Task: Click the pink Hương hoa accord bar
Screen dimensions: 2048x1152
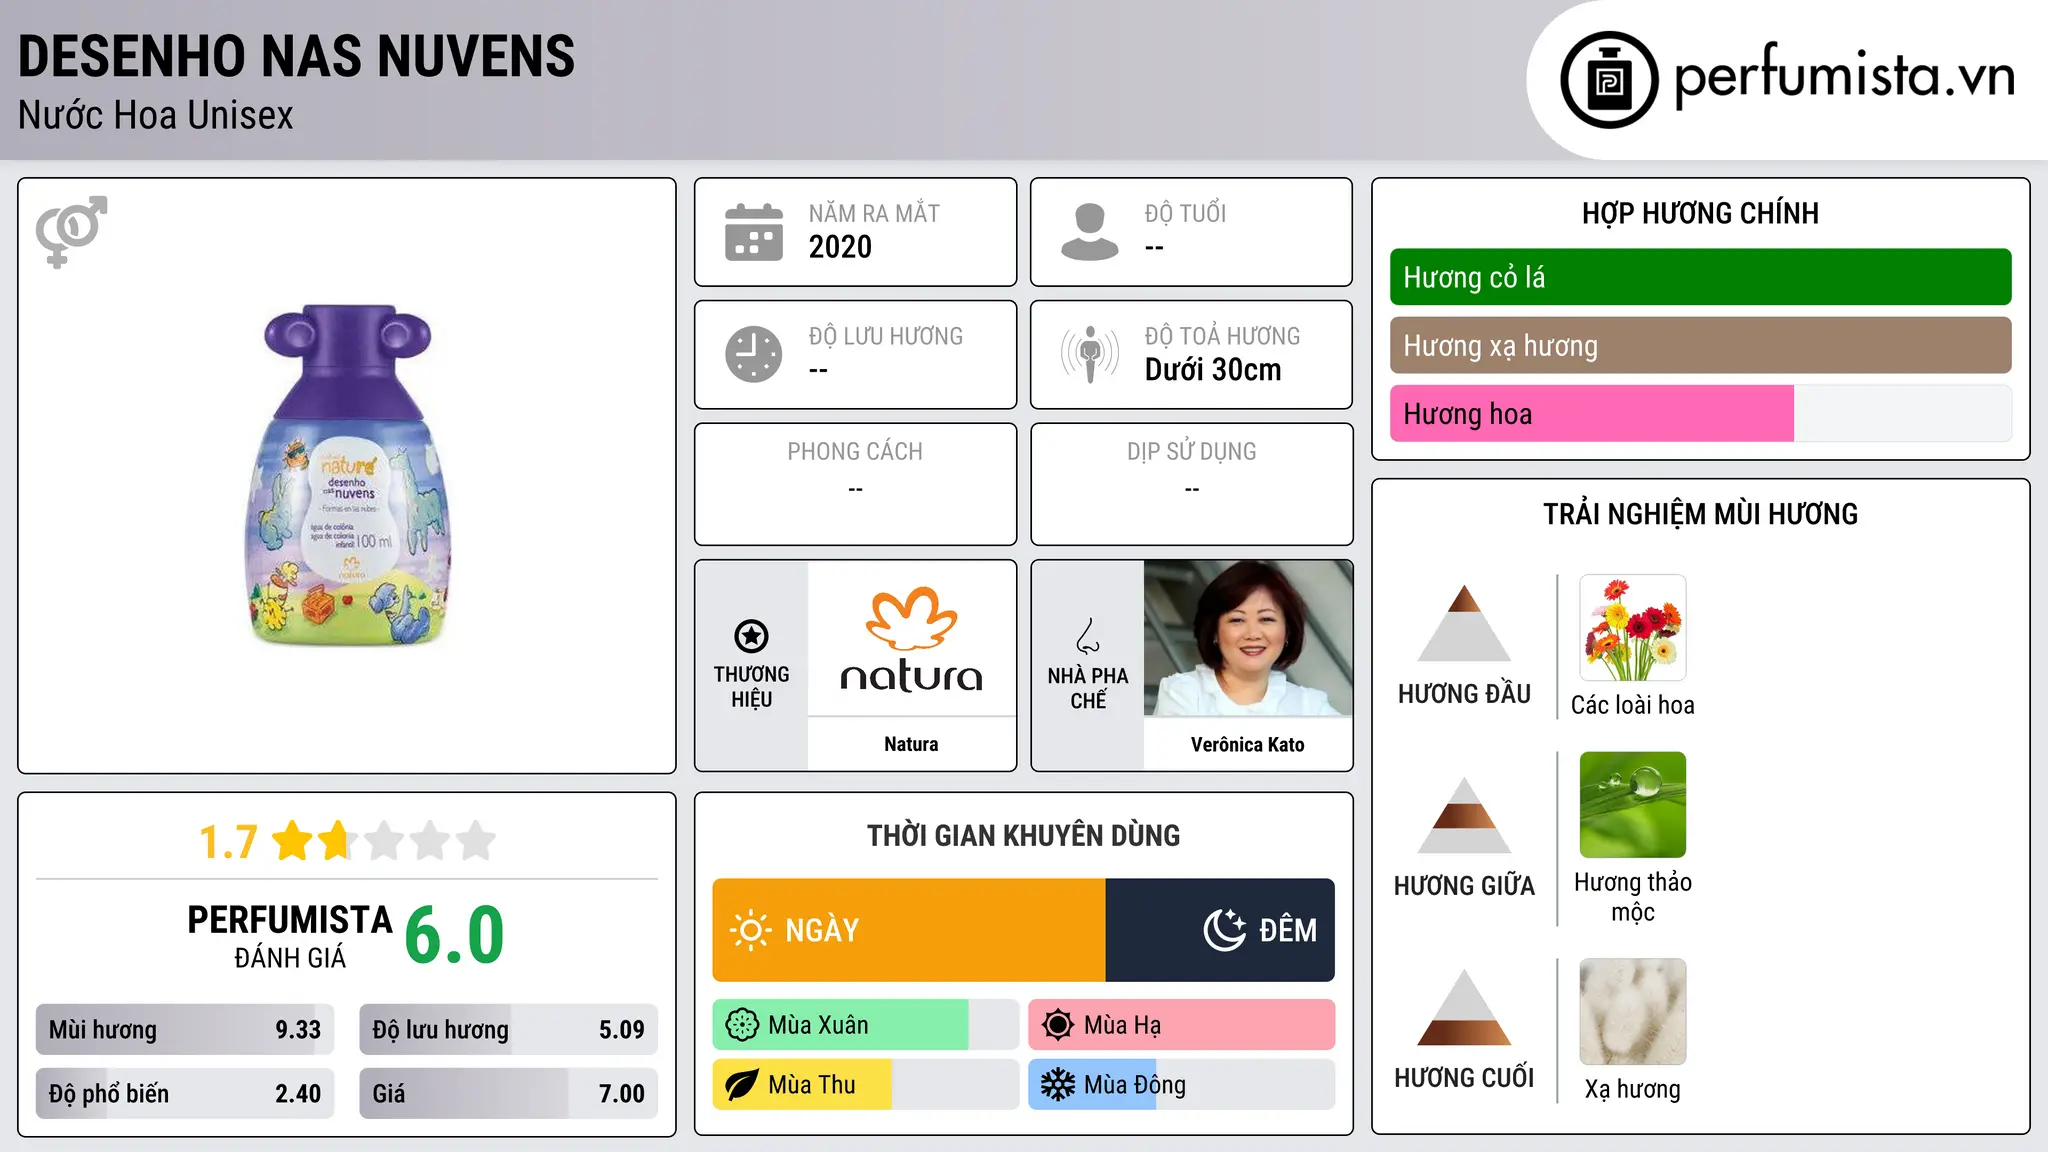Action: (1700, 413)
